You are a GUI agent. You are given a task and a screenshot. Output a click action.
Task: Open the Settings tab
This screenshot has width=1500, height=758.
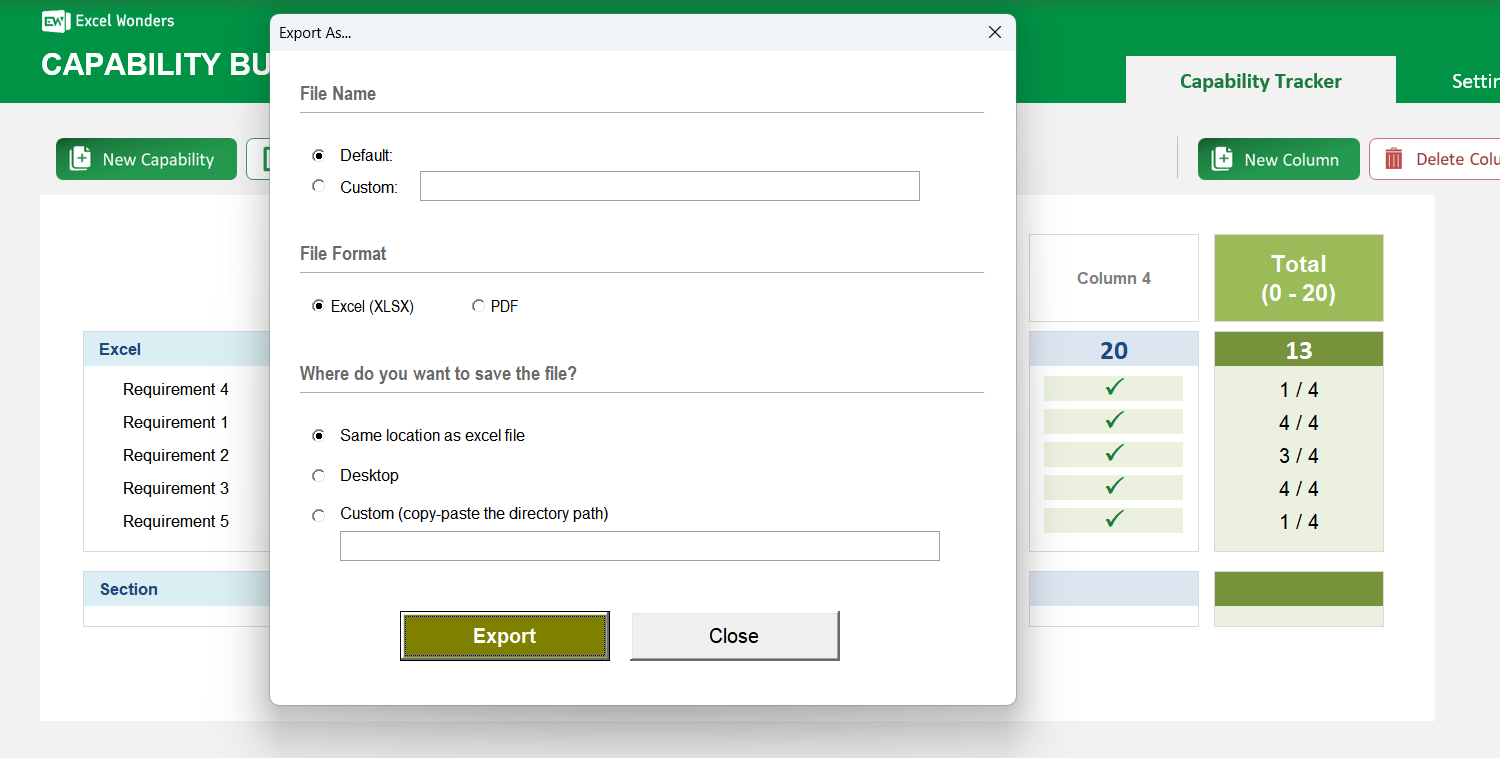tap(1477, 80)
